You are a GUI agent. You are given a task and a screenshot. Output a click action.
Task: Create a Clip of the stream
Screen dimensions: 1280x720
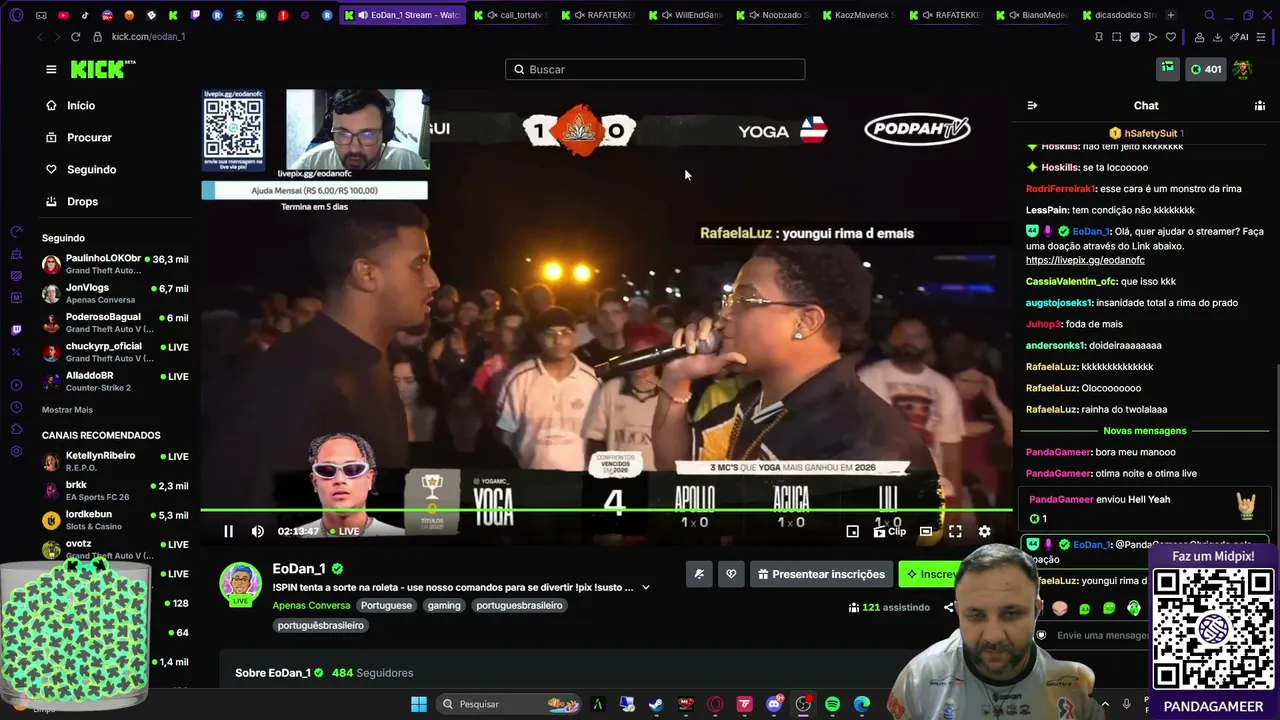(x=889, y=531)
